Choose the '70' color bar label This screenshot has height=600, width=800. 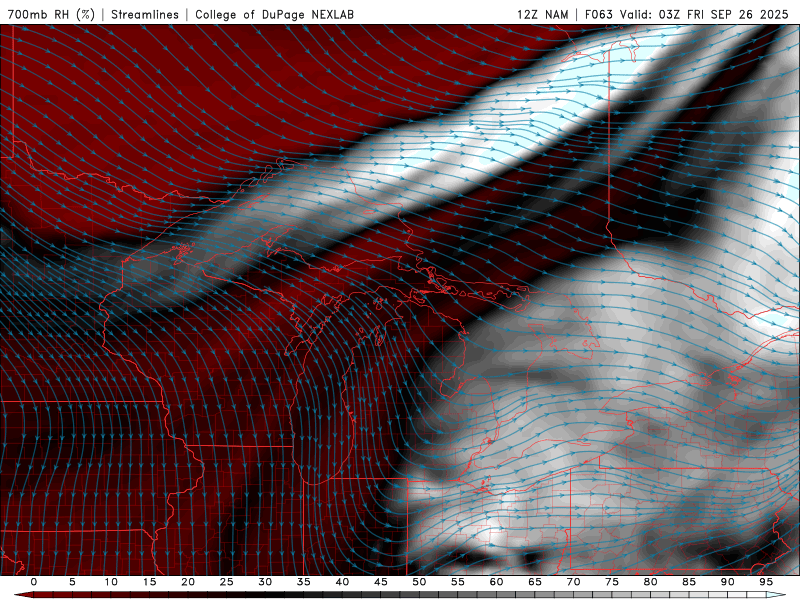pyautogui.click(x=573, y=582)
